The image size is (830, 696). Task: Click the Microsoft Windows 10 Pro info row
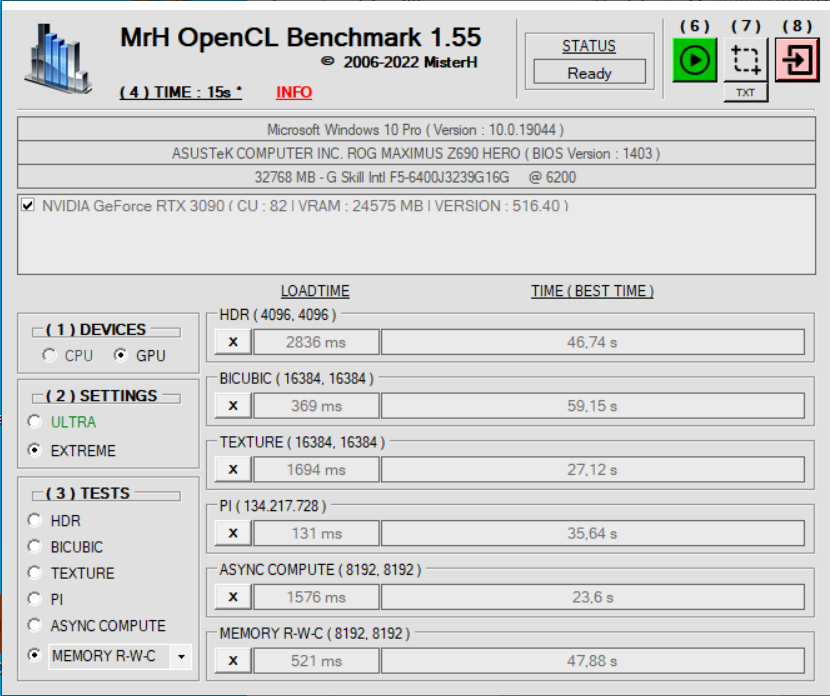click(x=416, y=130)
